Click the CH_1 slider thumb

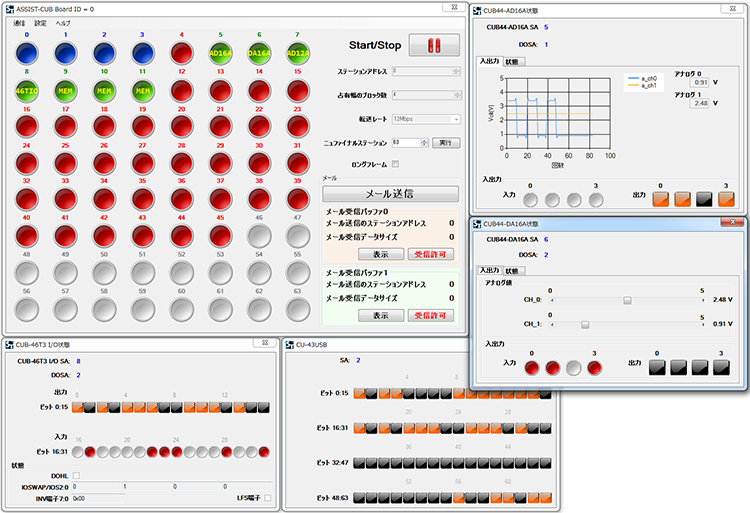click(x=585, y=325)
